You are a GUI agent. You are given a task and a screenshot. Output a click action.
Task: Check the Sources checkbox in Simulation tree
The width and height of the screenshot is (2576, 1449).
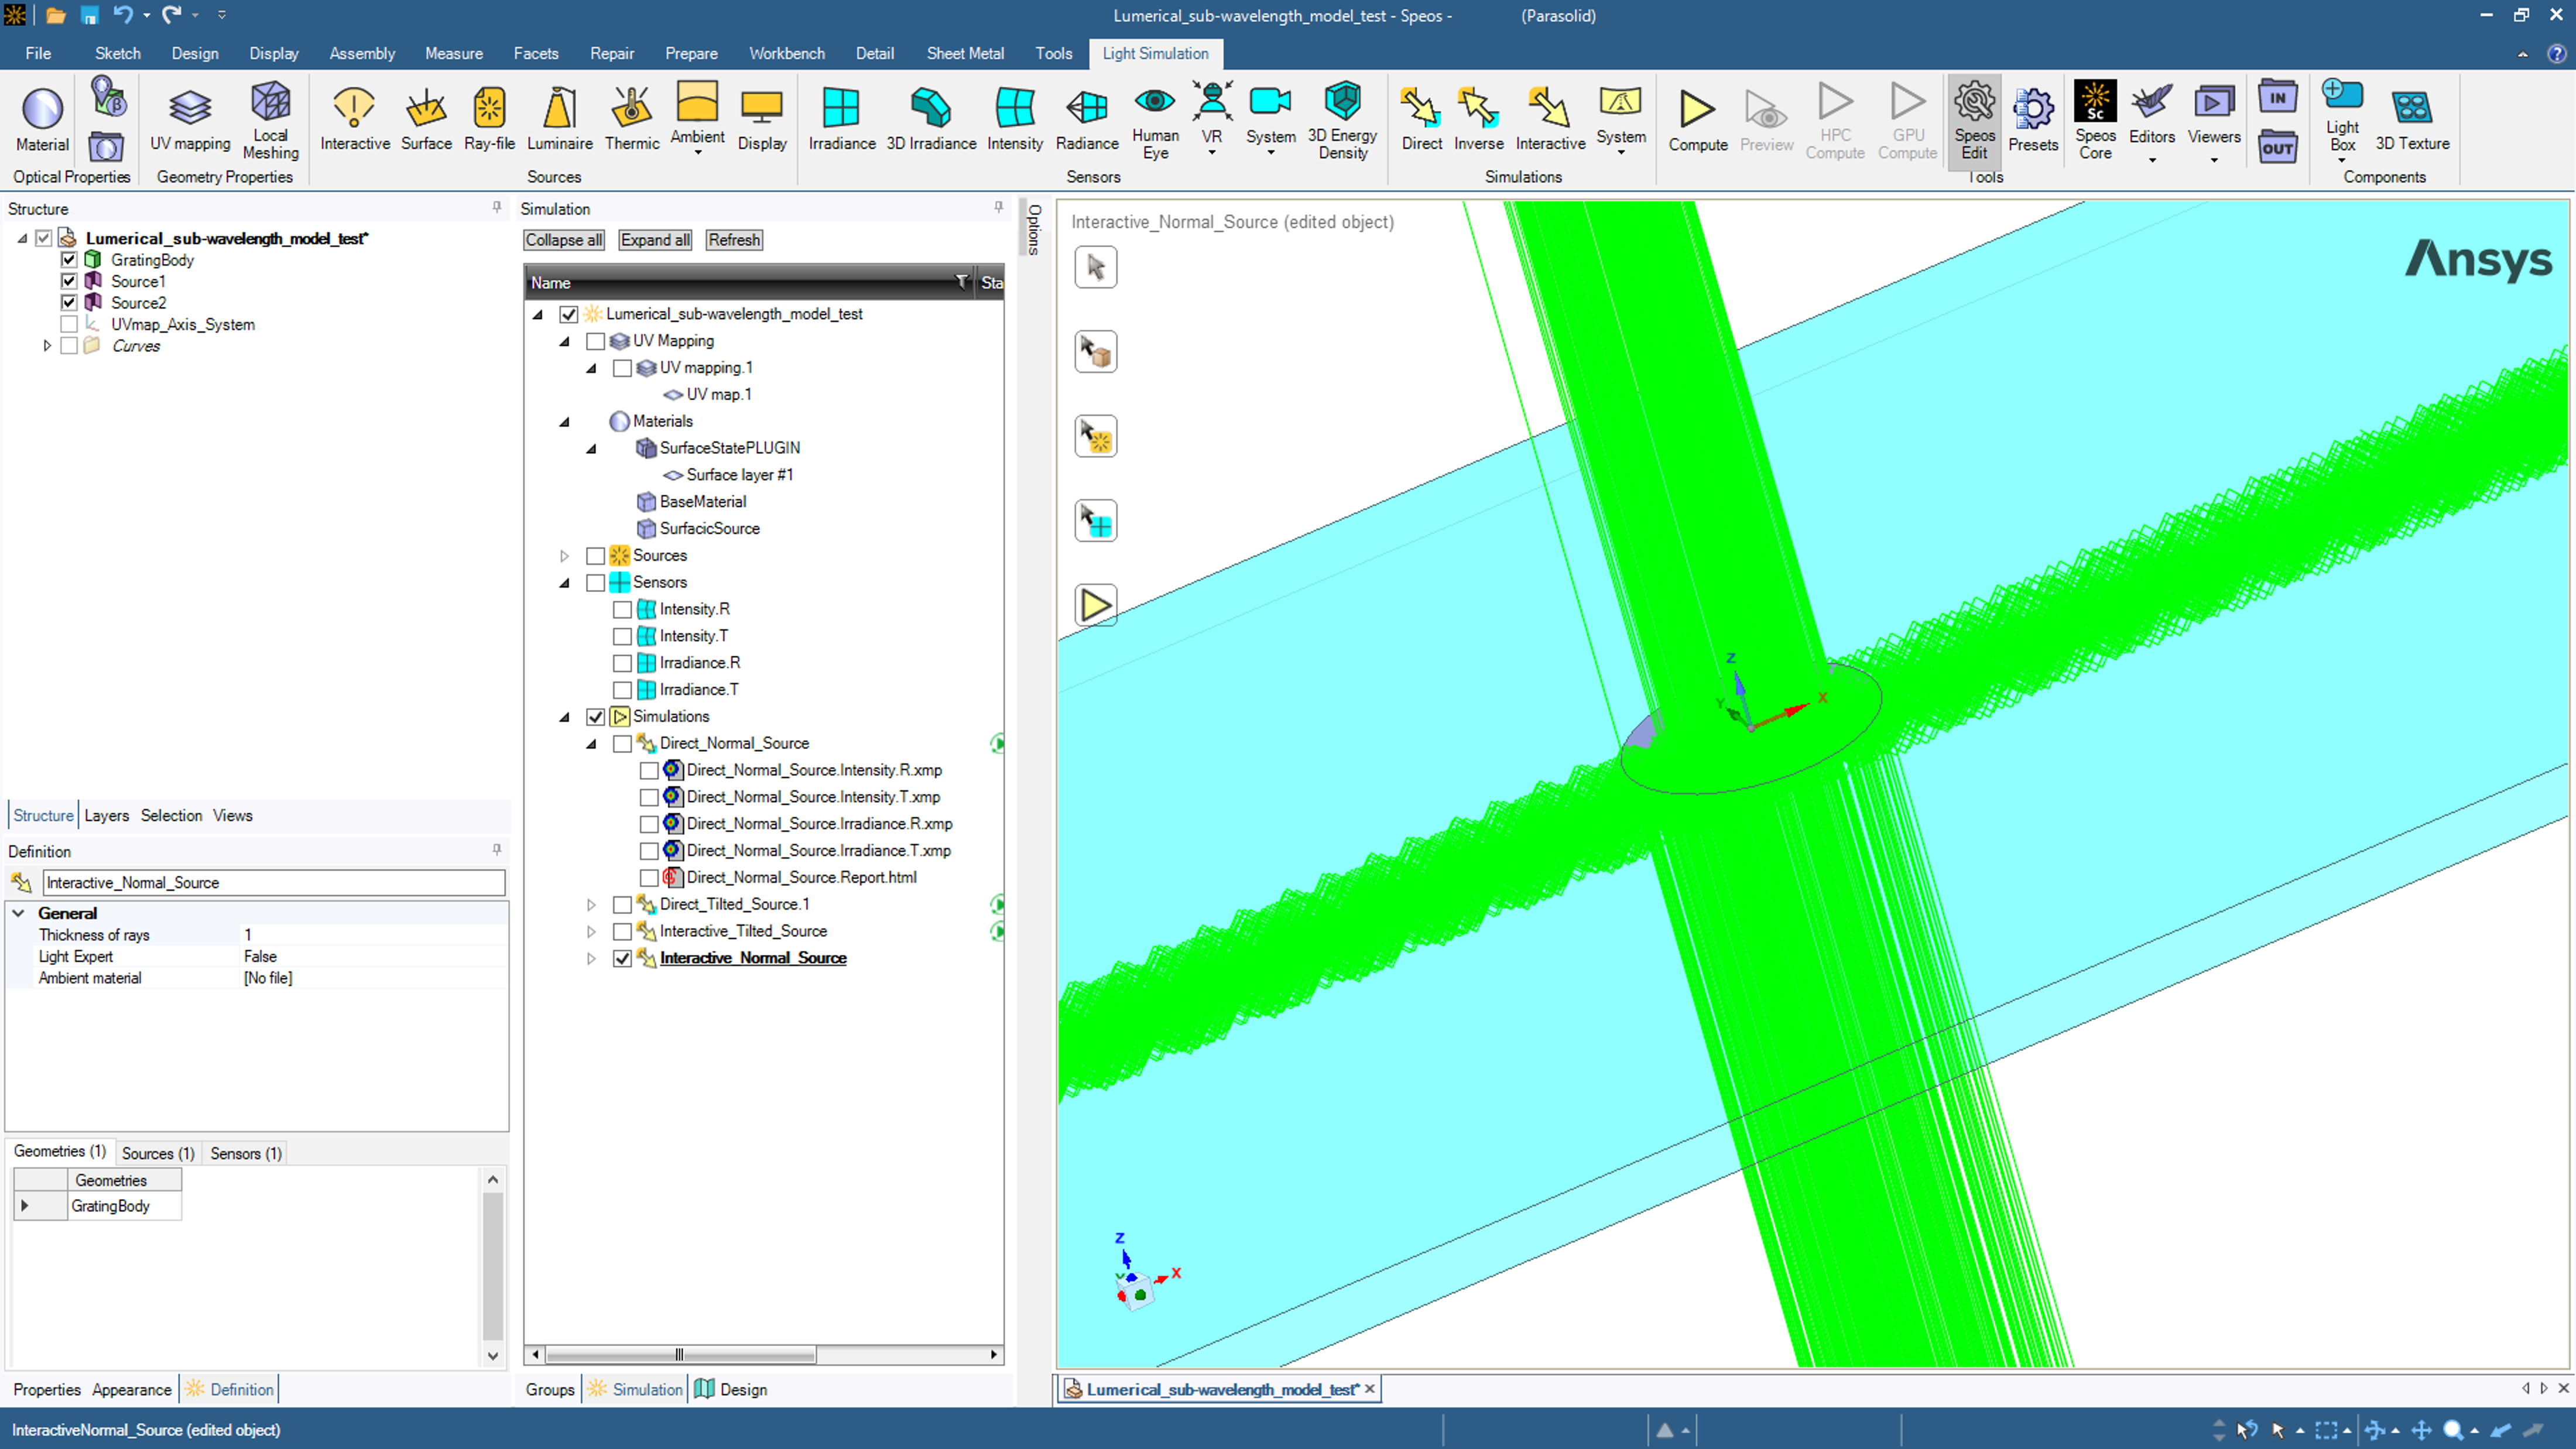point(596,556)
